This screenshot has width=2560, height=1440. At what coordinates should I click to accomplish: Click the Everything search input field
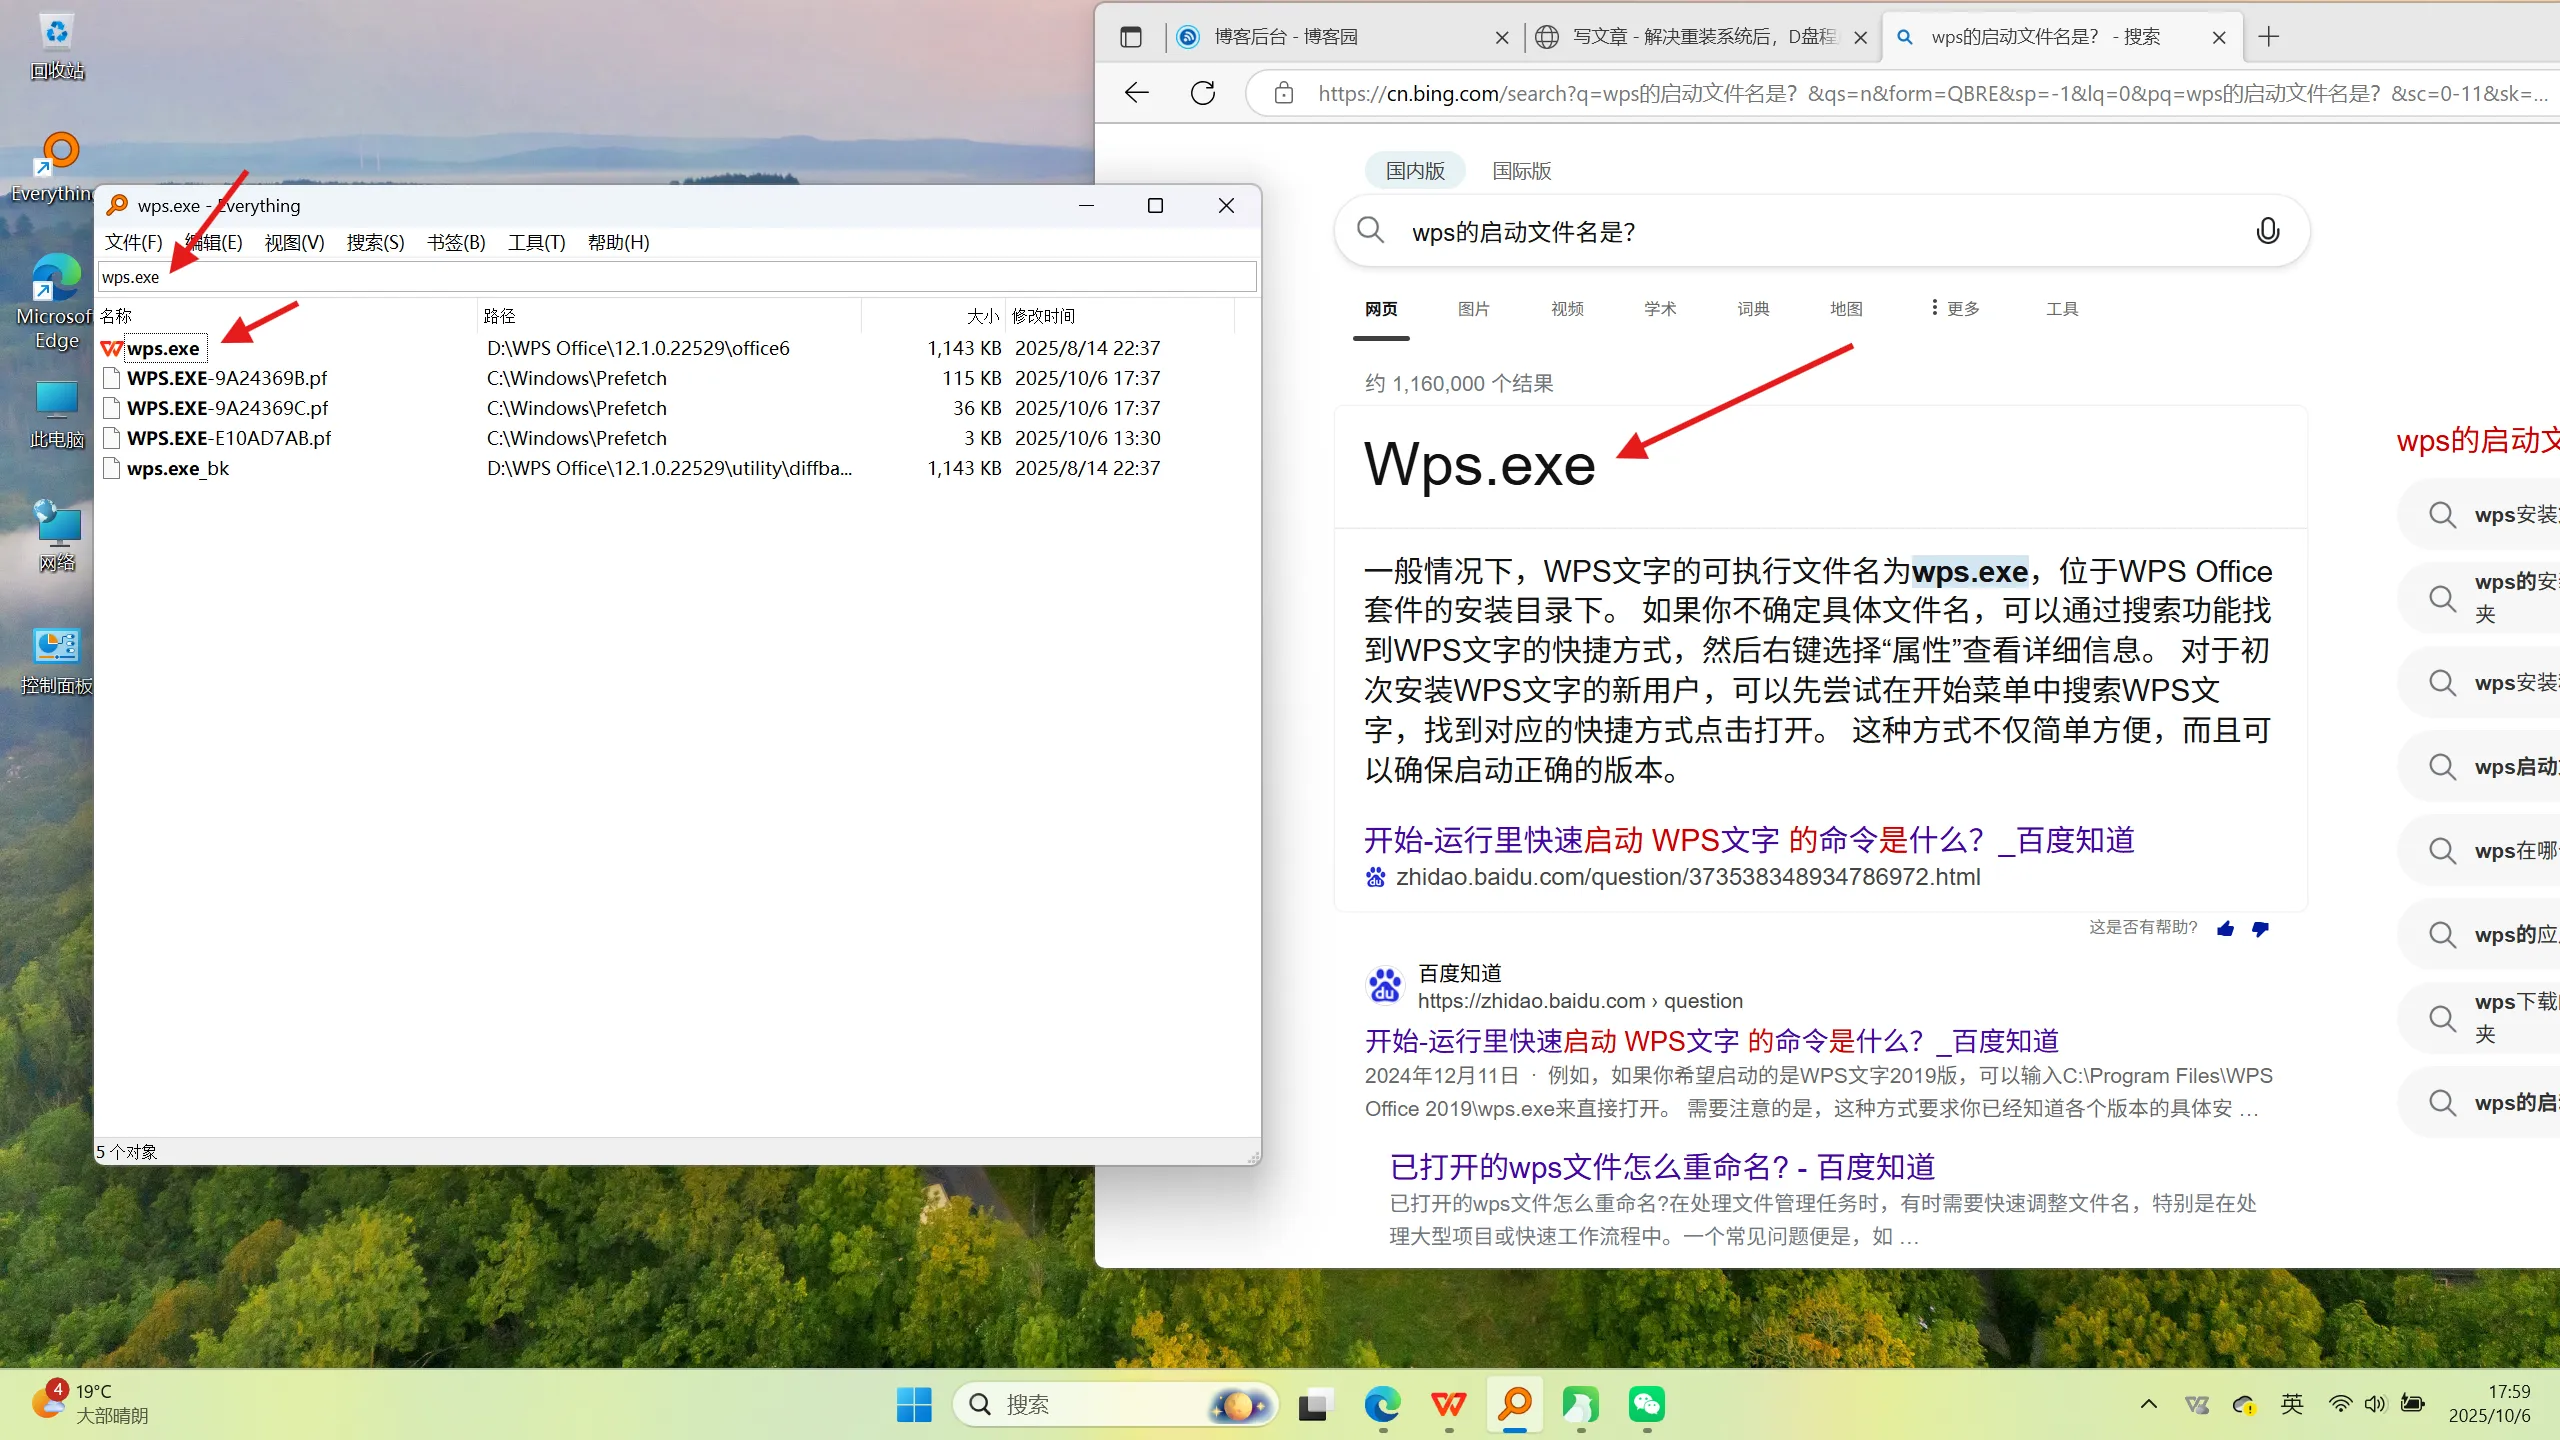(x=676, y=277)
